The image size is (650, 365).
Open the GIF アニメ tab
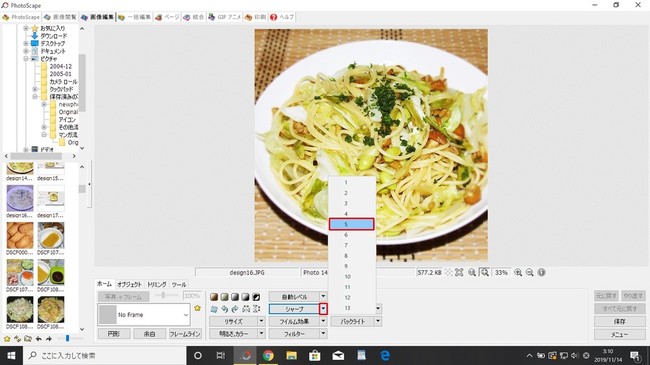tap(225, 17)
